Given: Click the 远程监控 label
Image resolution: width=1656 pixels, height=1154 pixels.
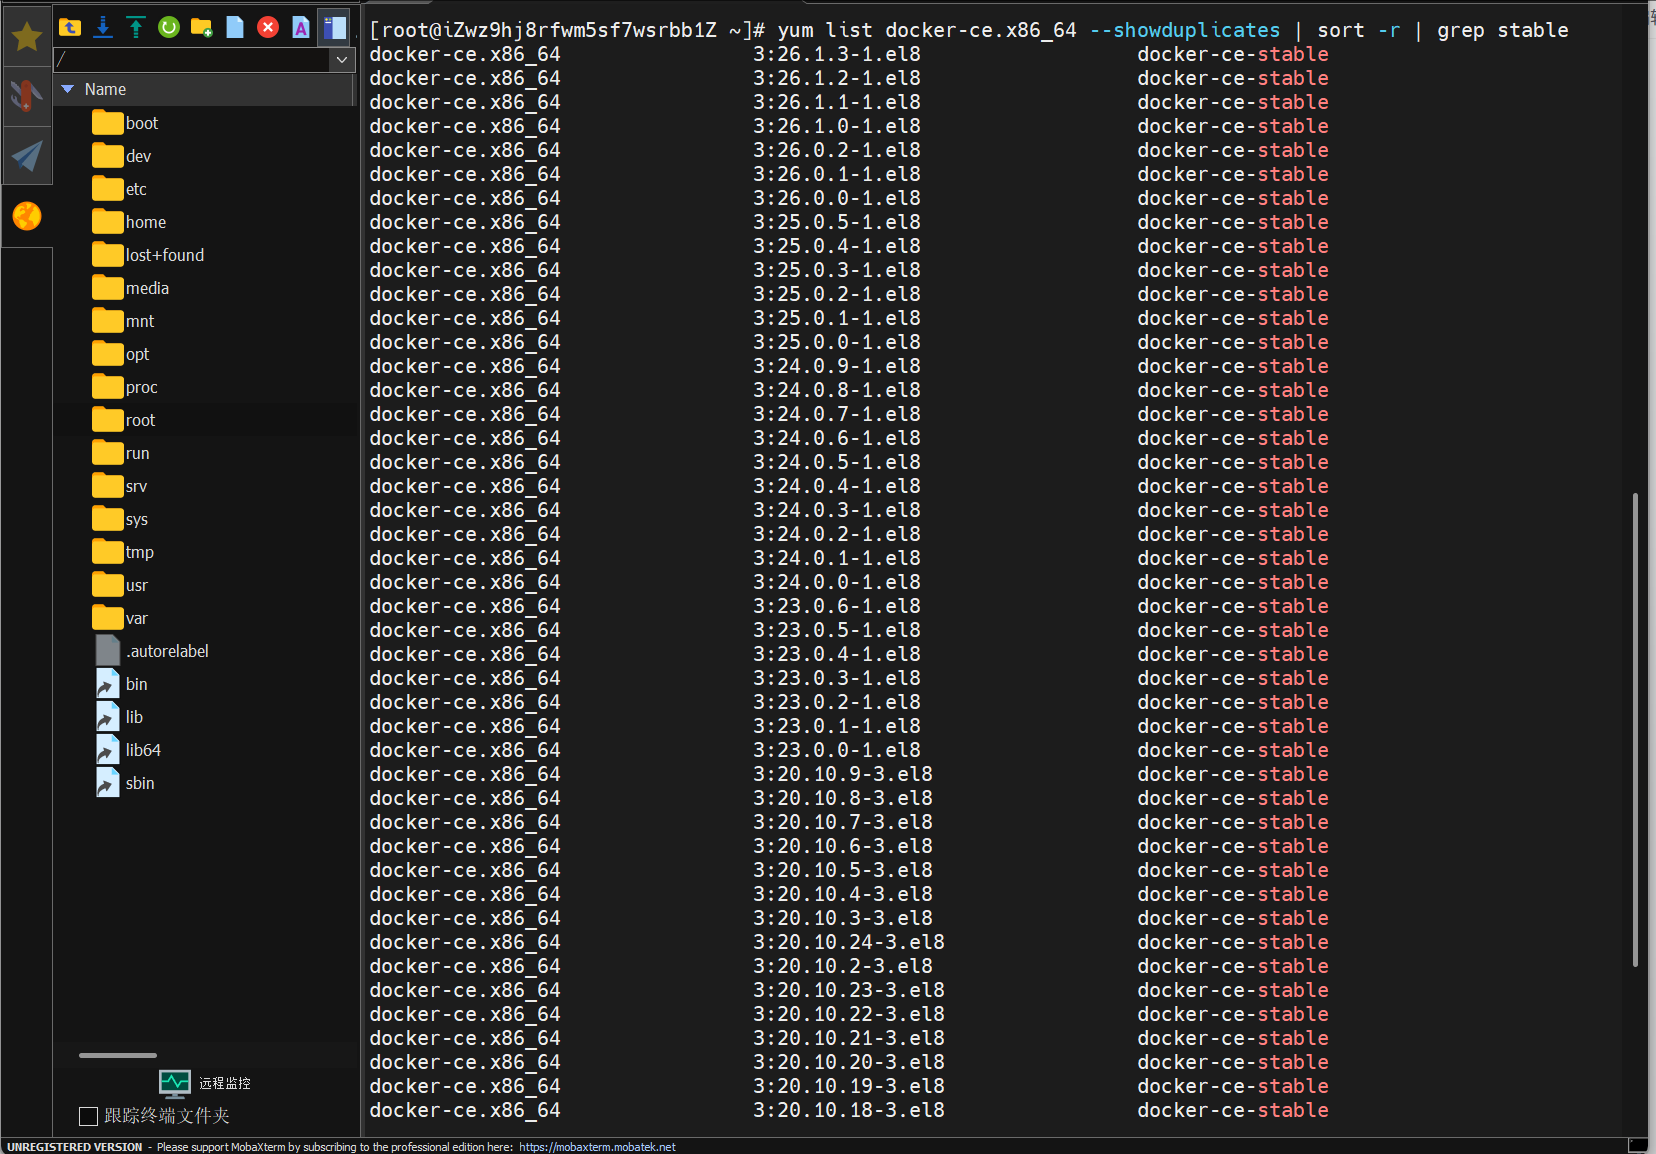Looking at the screenshot, I should click(225, 1083).
